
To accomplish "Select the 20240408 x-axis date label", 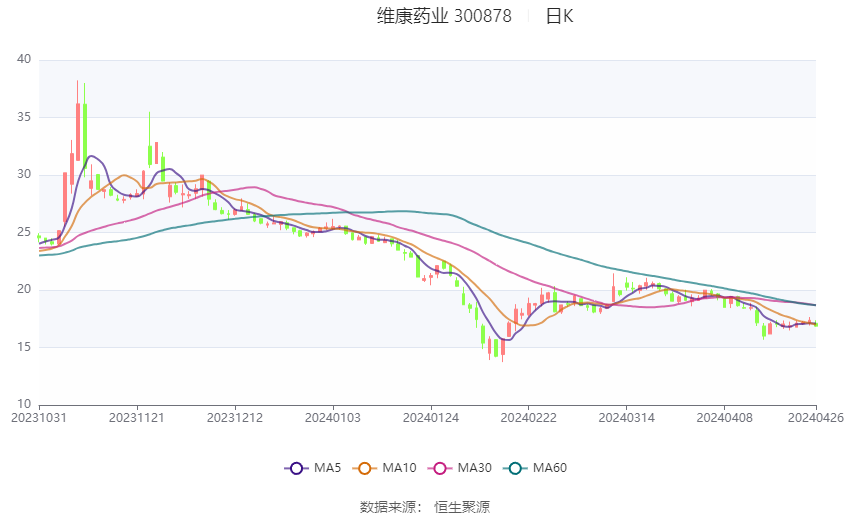I will point(725,418).
